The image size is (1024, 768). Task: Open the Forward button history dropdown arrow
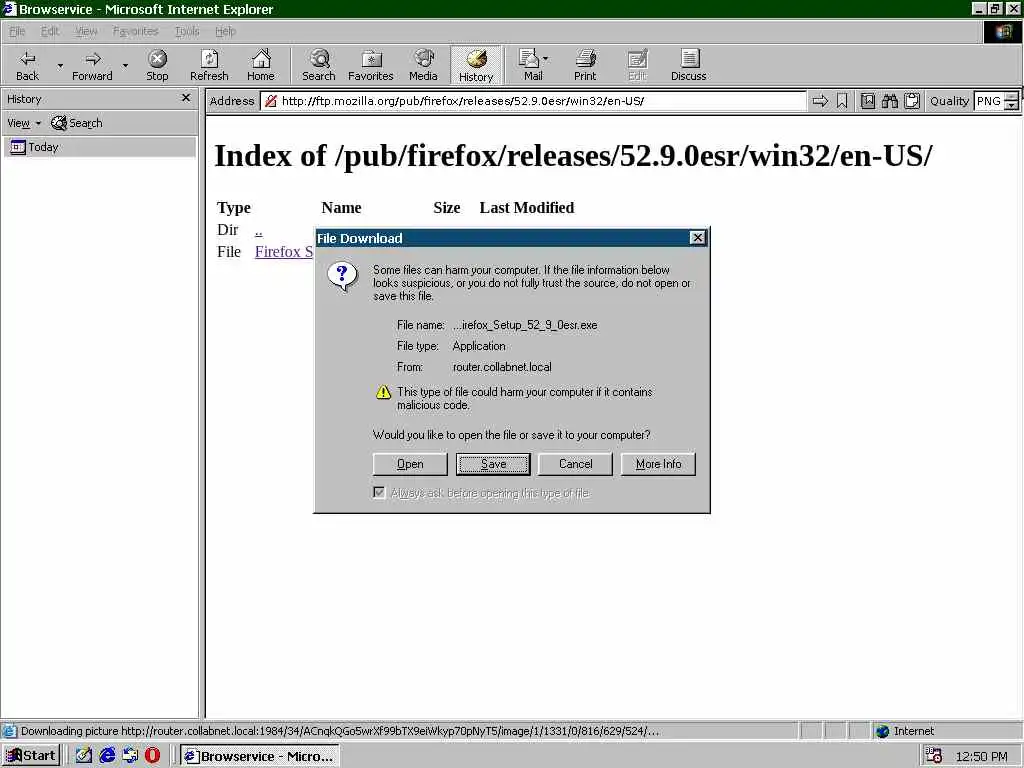(125, 65)
